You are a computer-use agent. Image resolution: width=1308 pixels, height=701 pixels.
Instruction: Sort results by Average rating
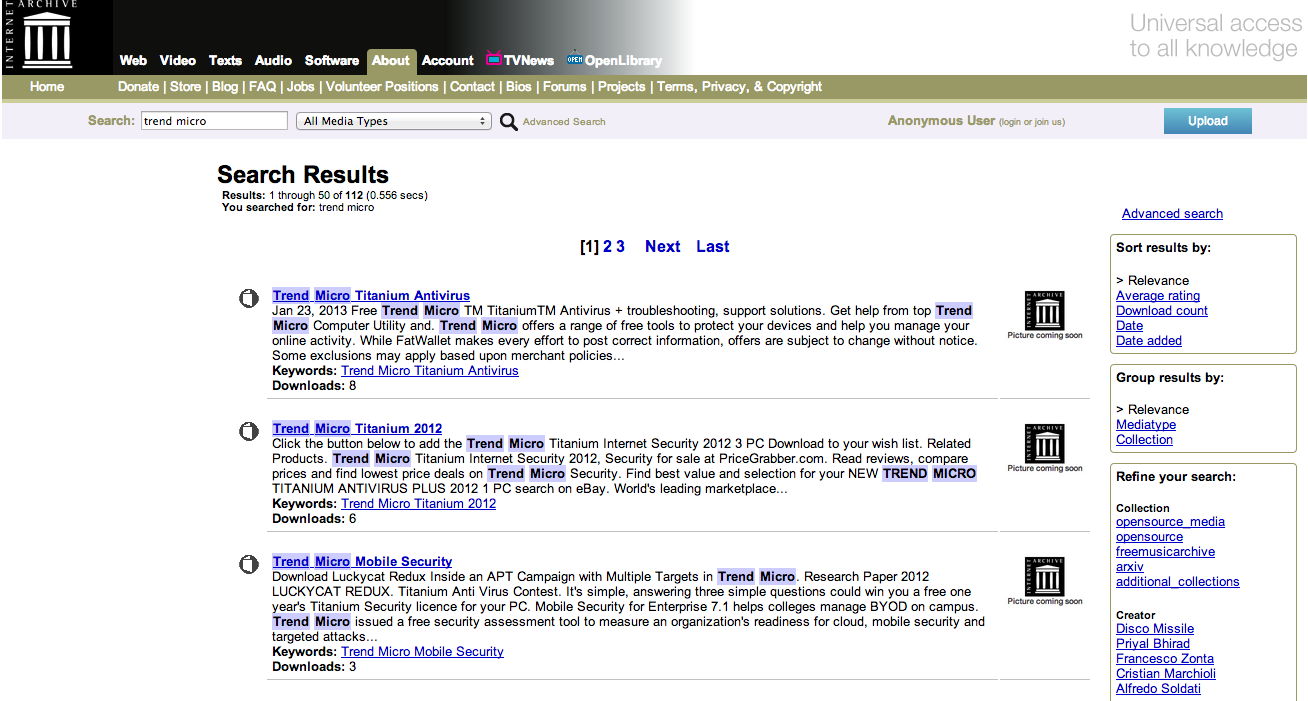1158,296
